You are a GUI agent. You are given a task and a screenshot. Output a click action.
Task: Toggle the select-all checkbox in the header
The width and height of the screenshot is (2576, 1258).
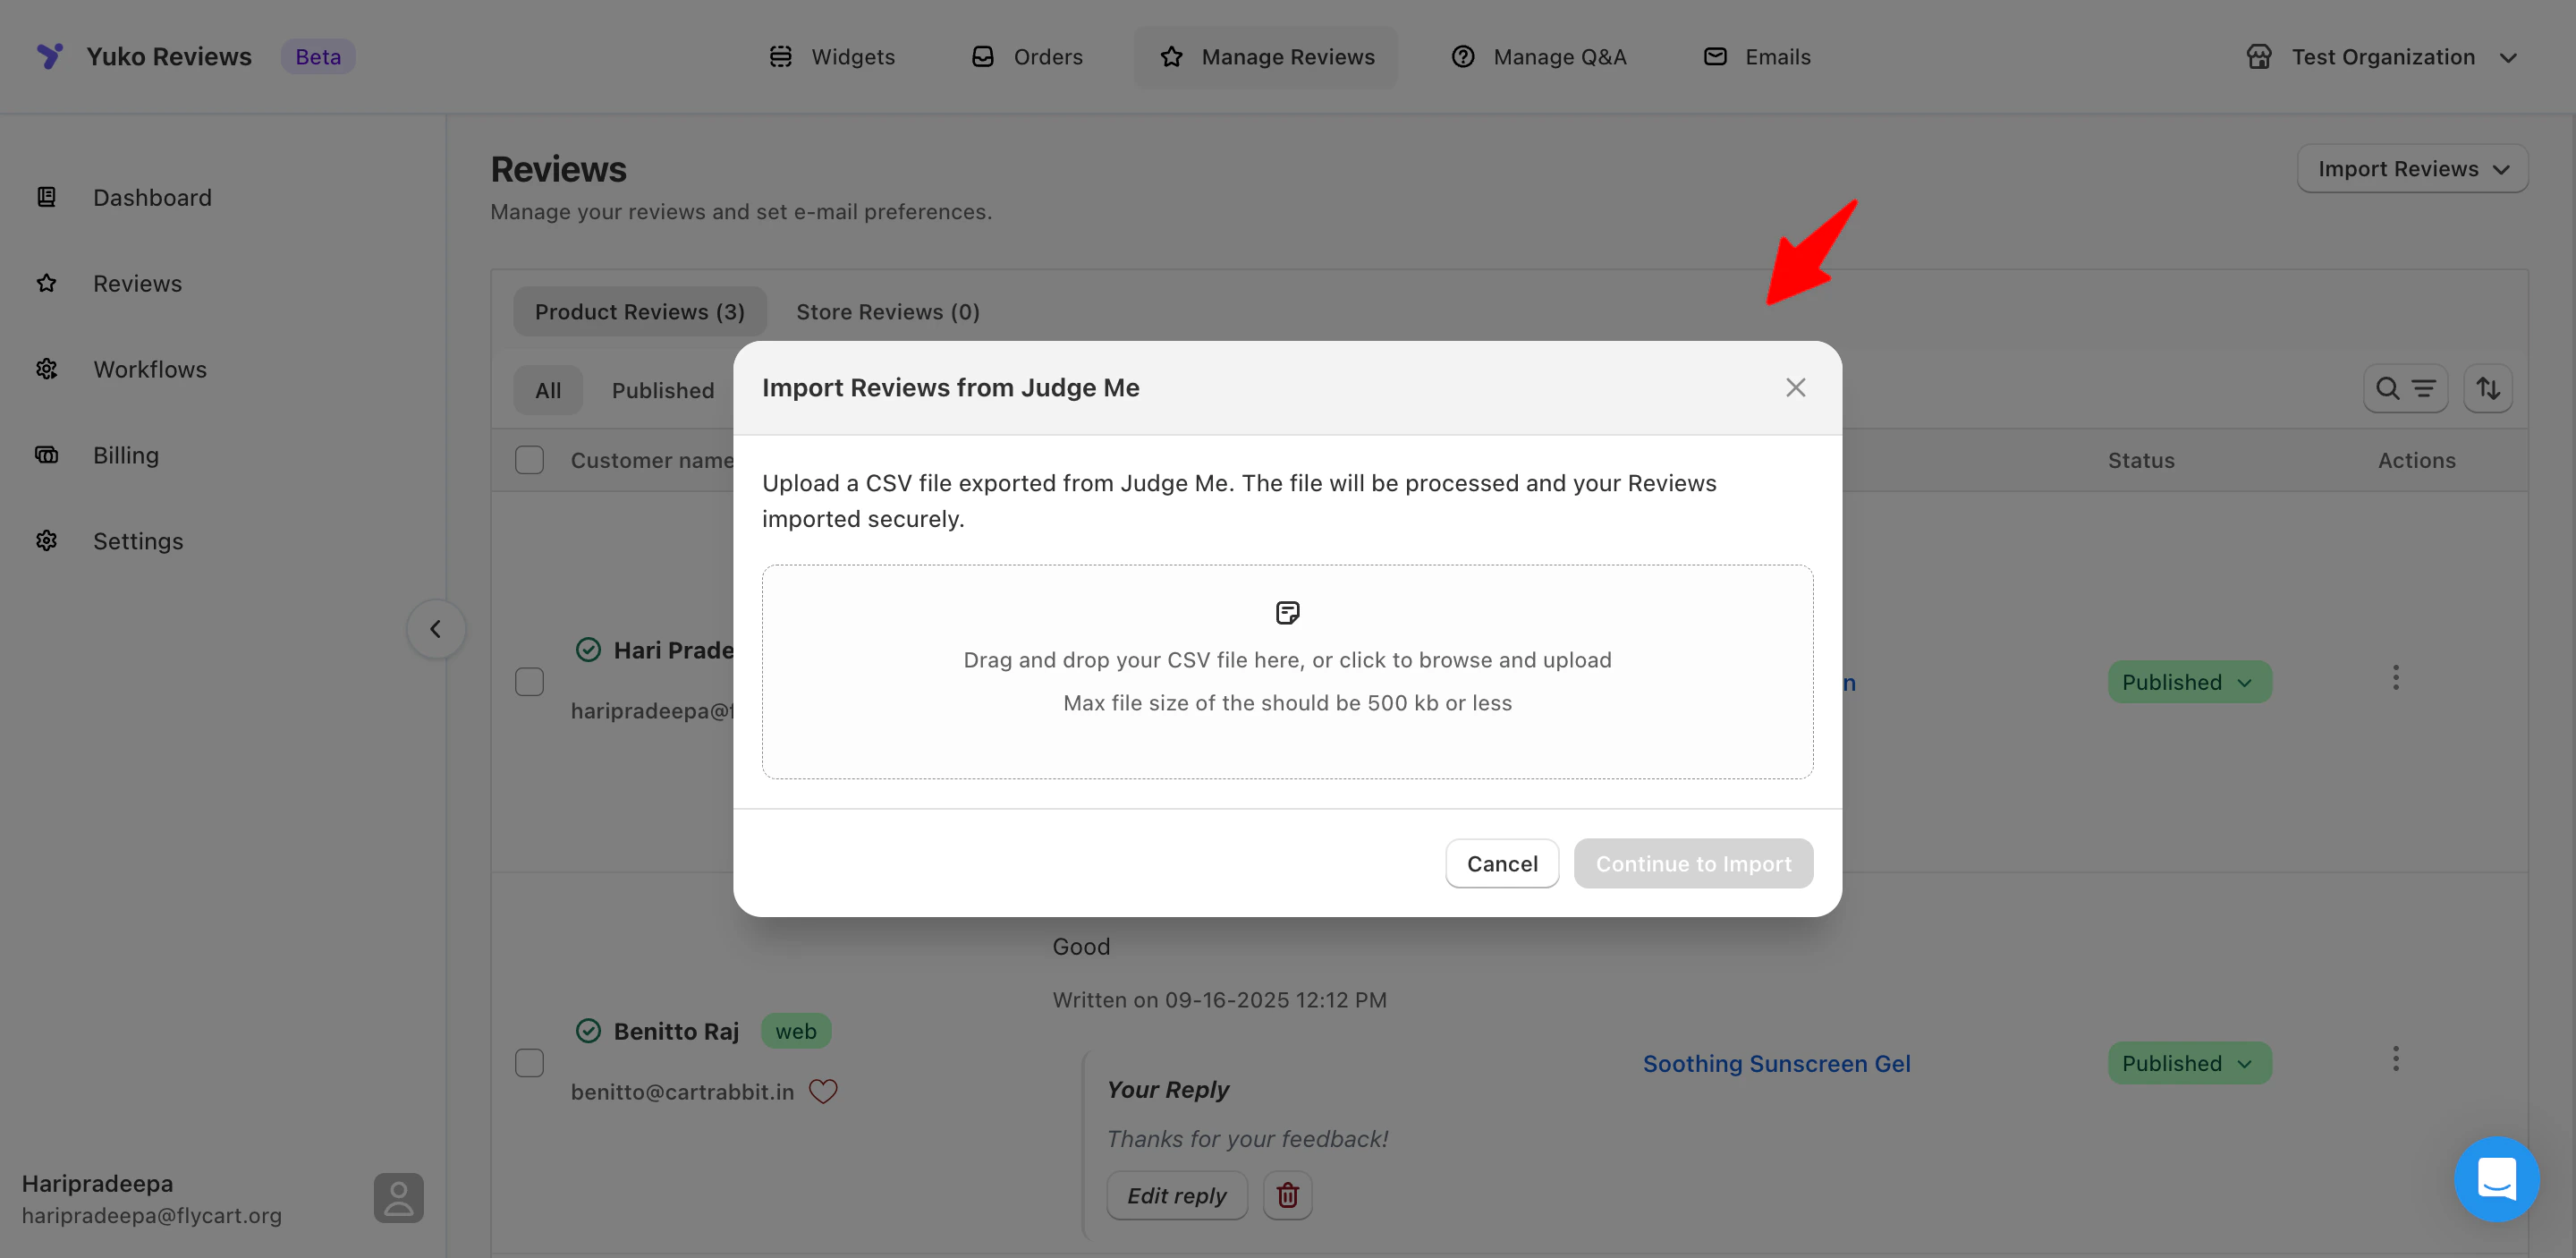point(529,460)
